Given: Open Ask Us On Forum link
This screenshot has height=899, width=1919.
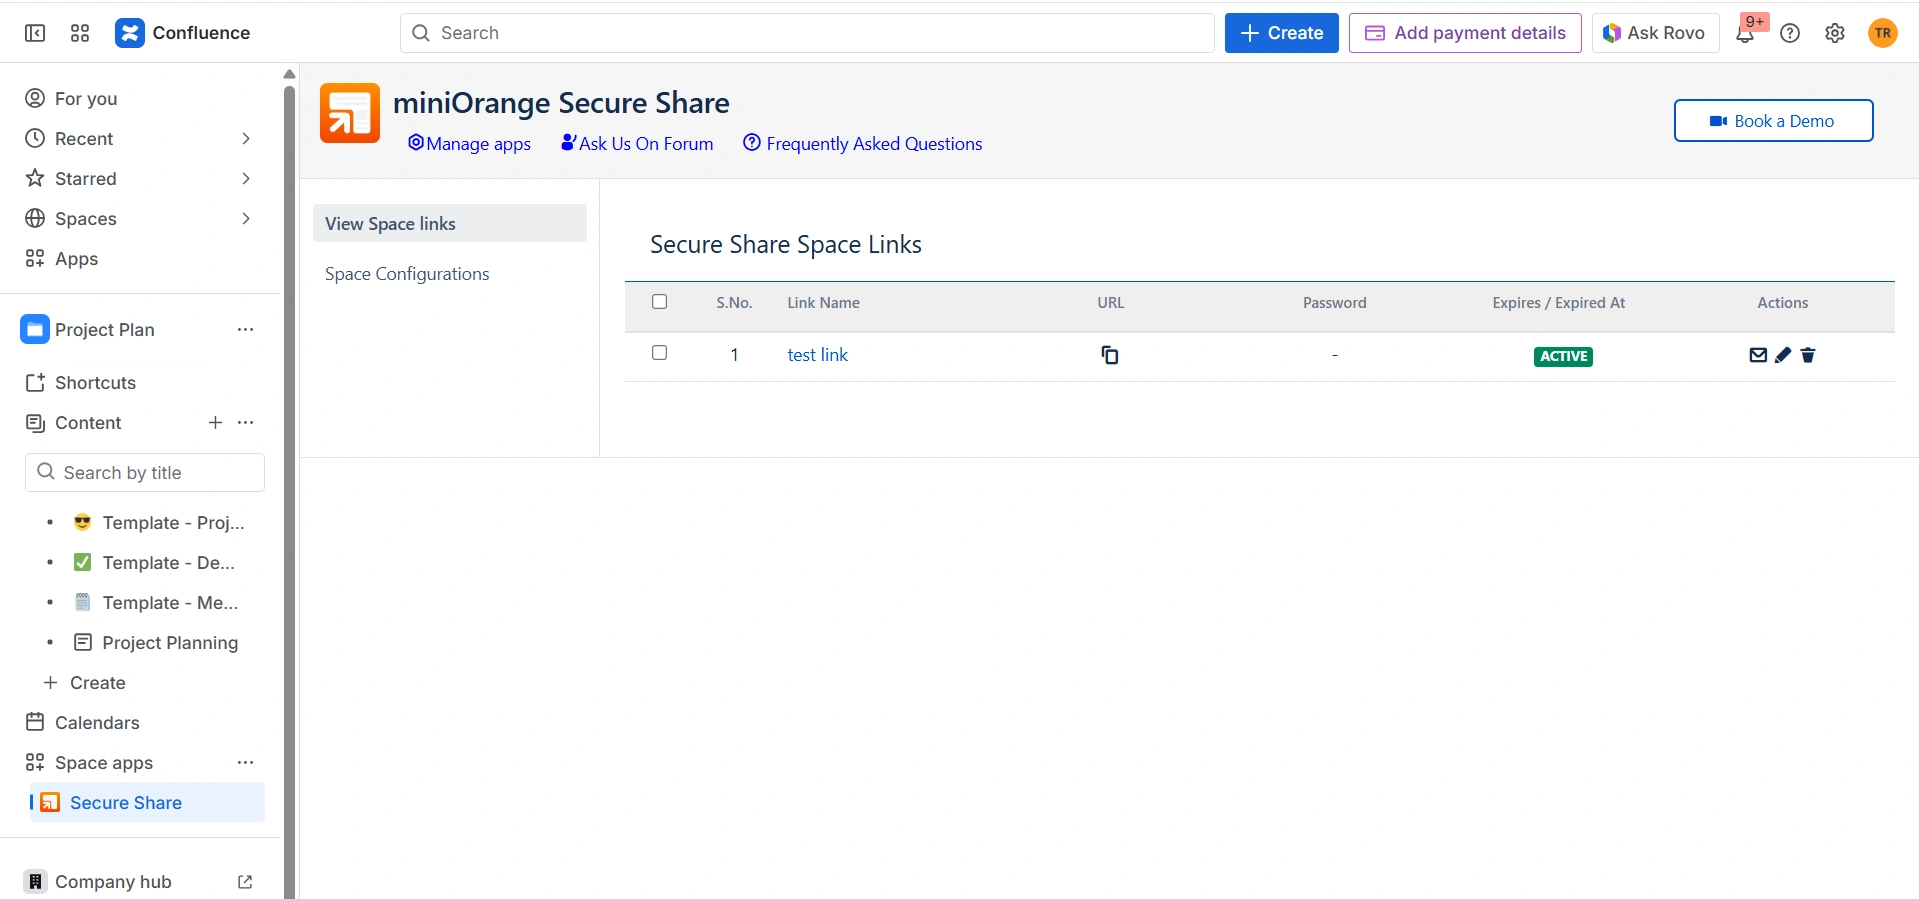Looking at the screenshot, I should coord(637,144).
